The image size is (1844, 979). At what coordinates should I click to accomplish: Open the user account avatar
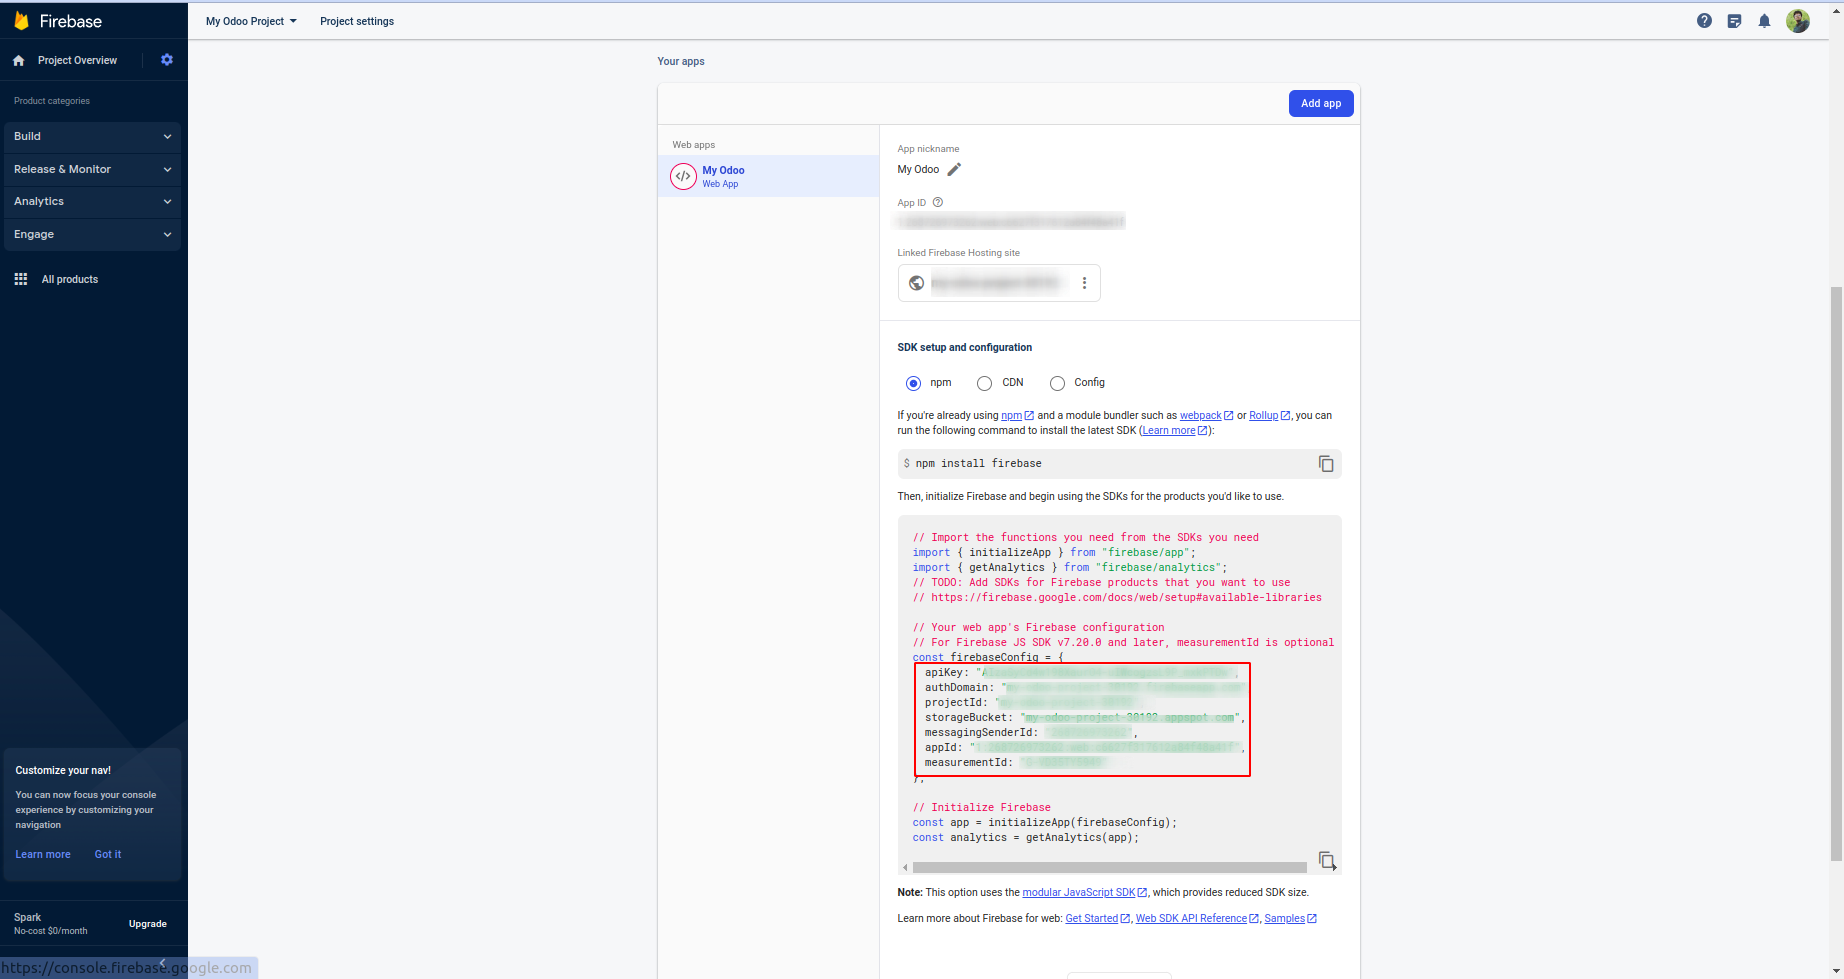click(x=1798, y=21)
